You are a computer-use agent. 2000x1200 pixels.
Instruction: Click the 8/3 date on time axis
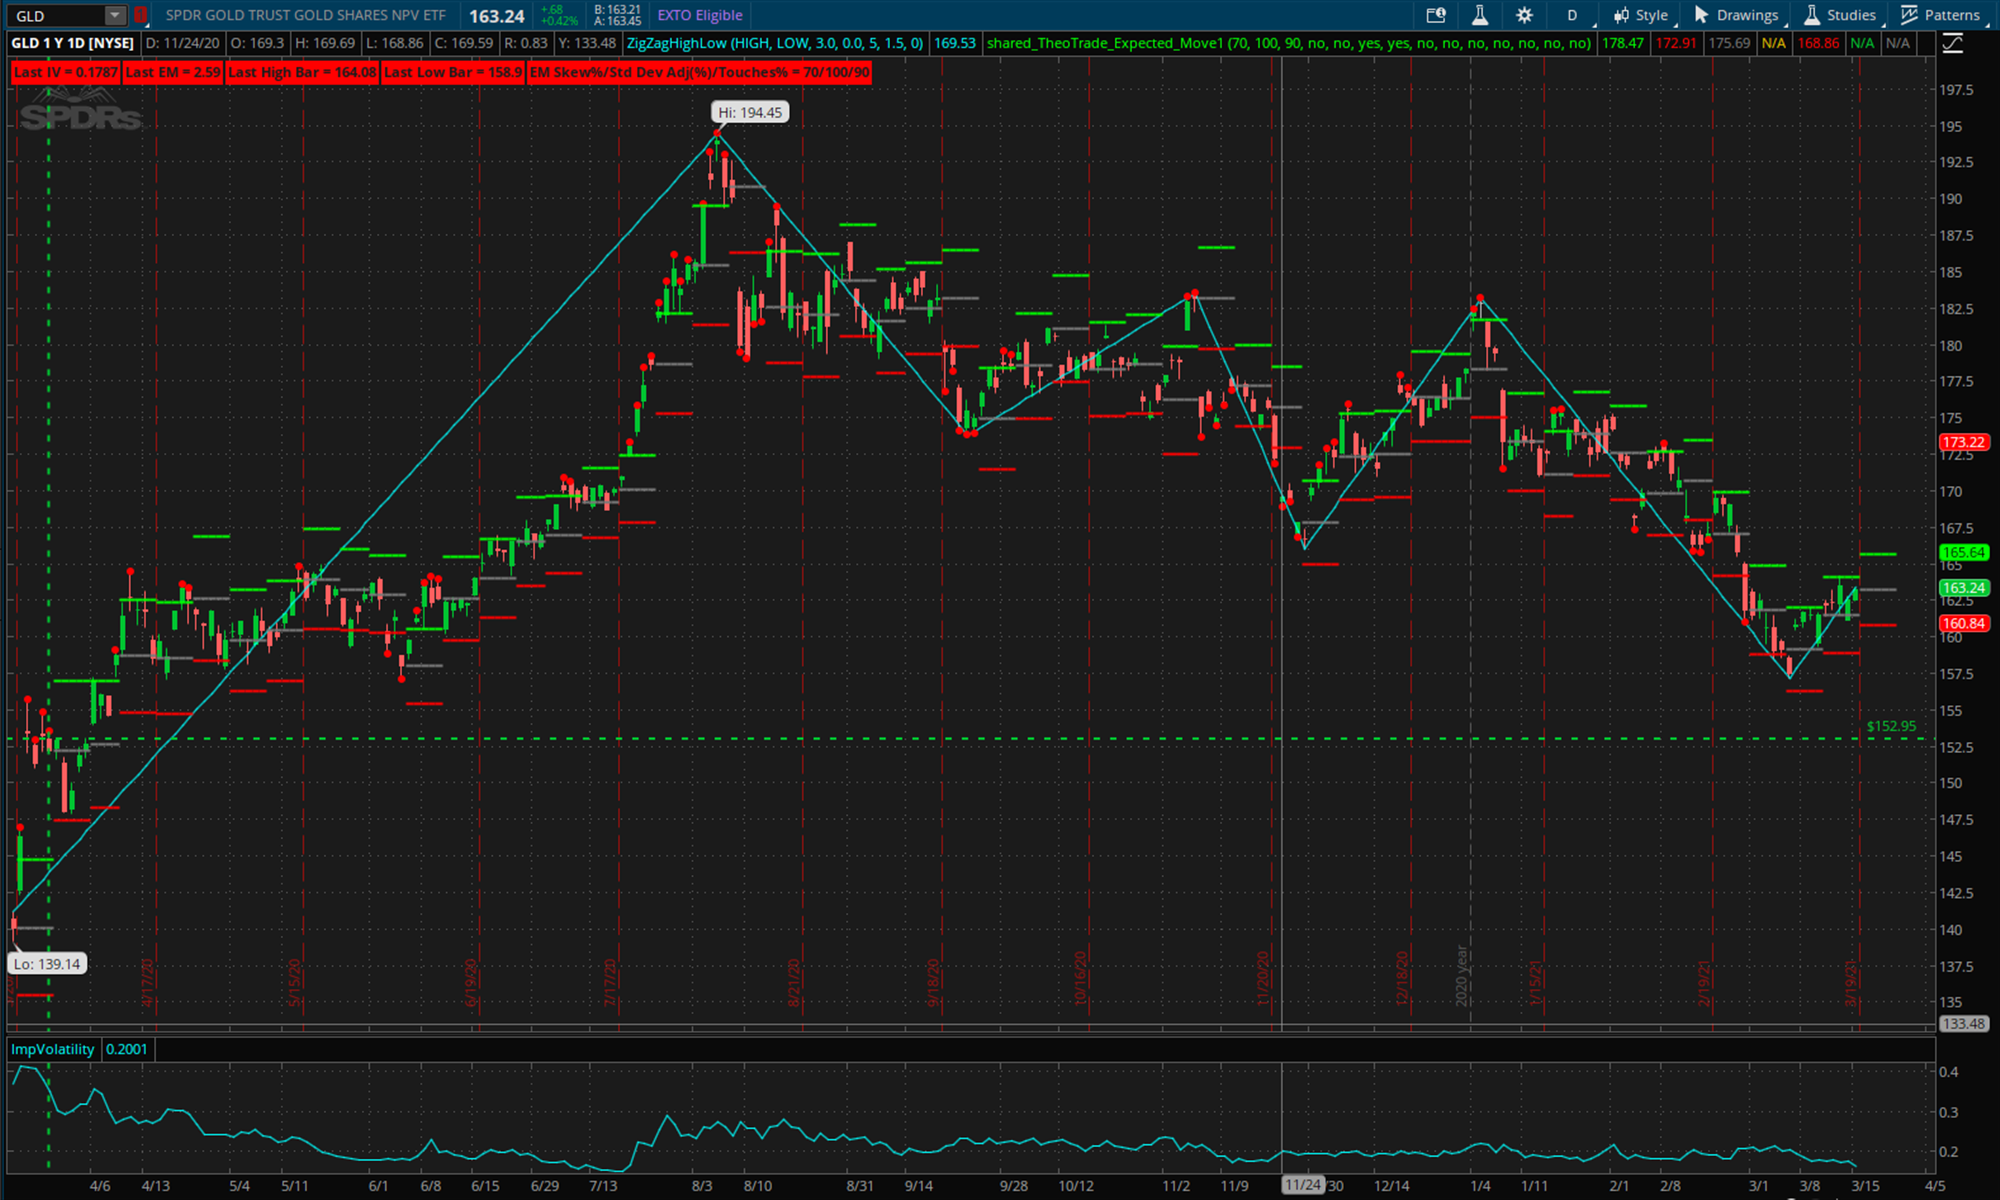(702, 1186)
